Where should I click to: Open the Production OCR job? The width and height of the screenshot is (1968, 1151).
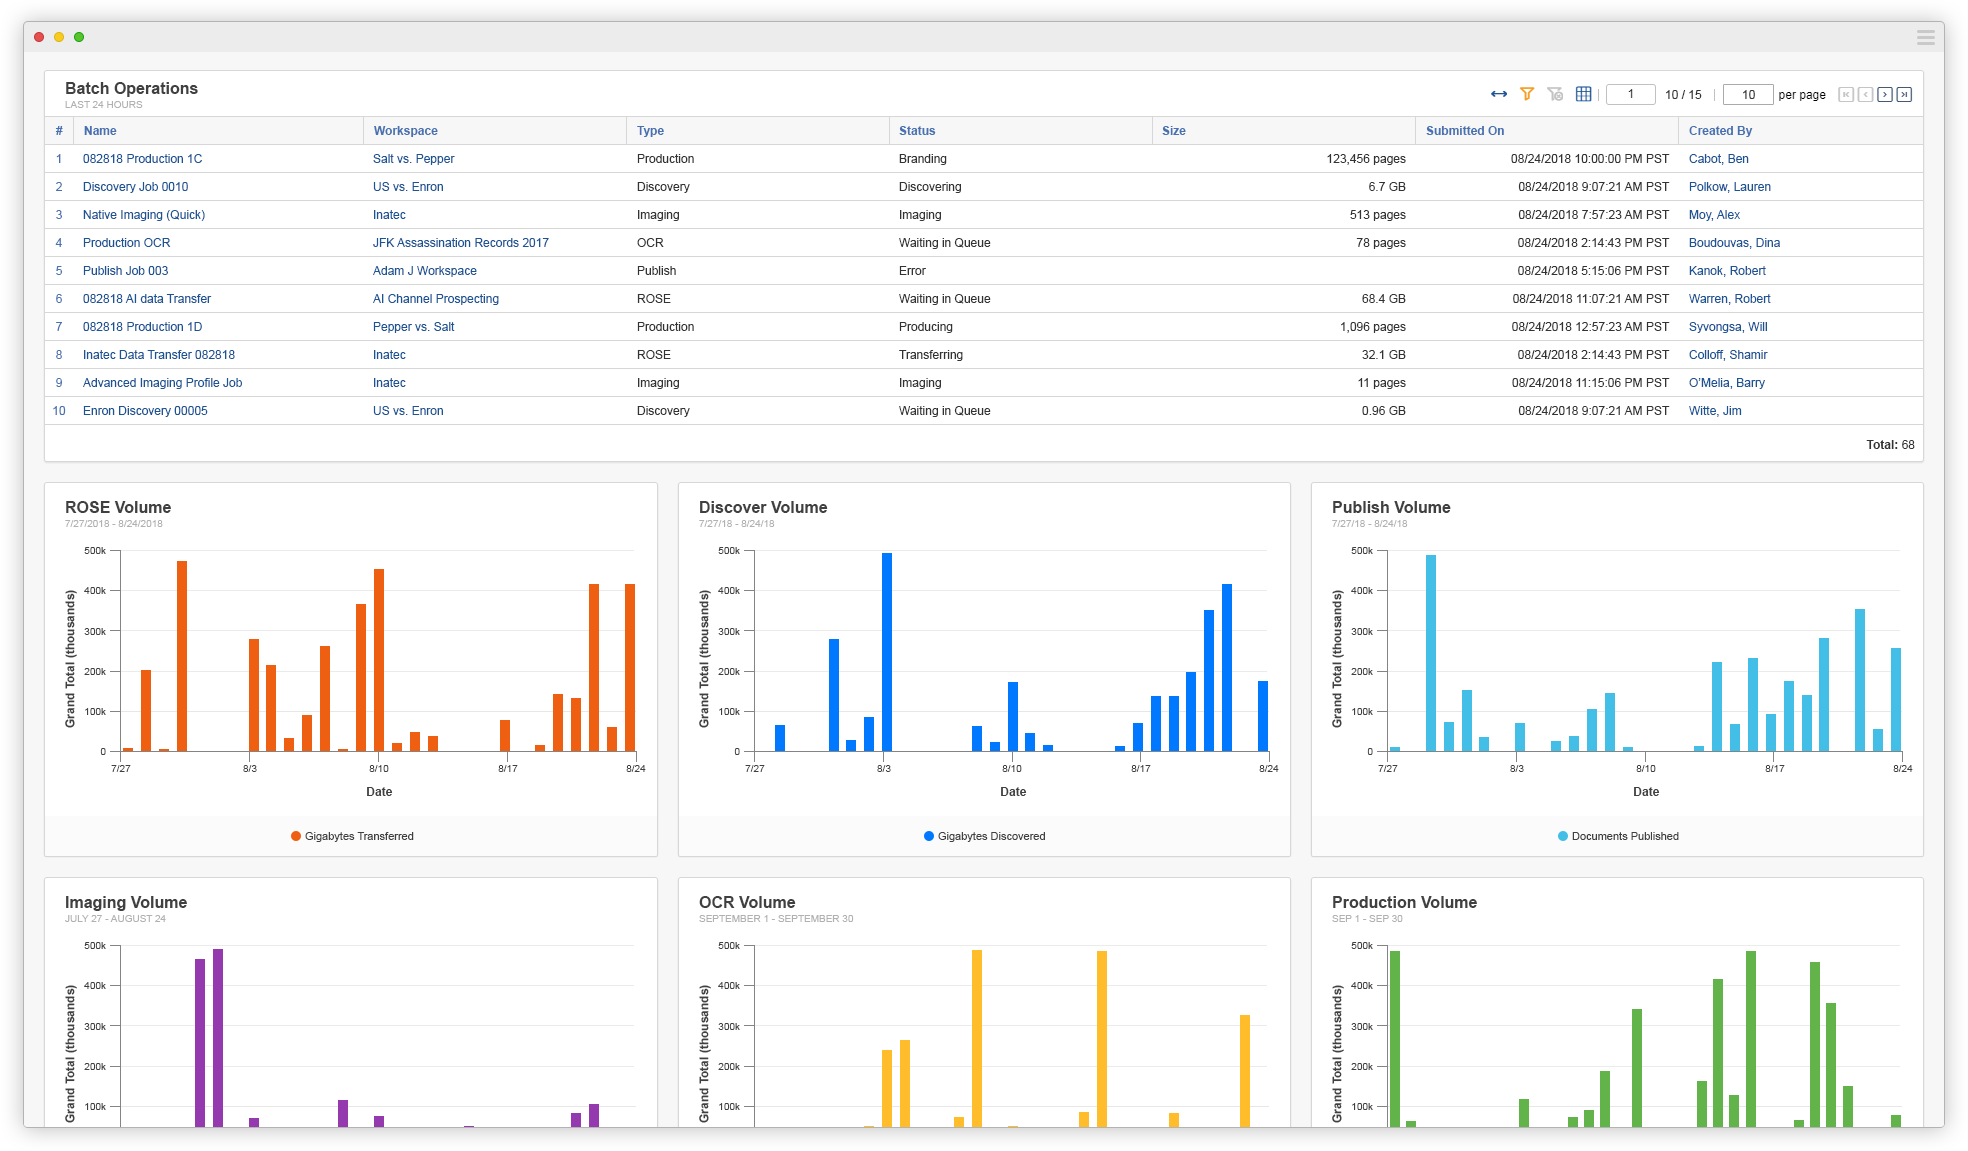[x=126, y=243]
